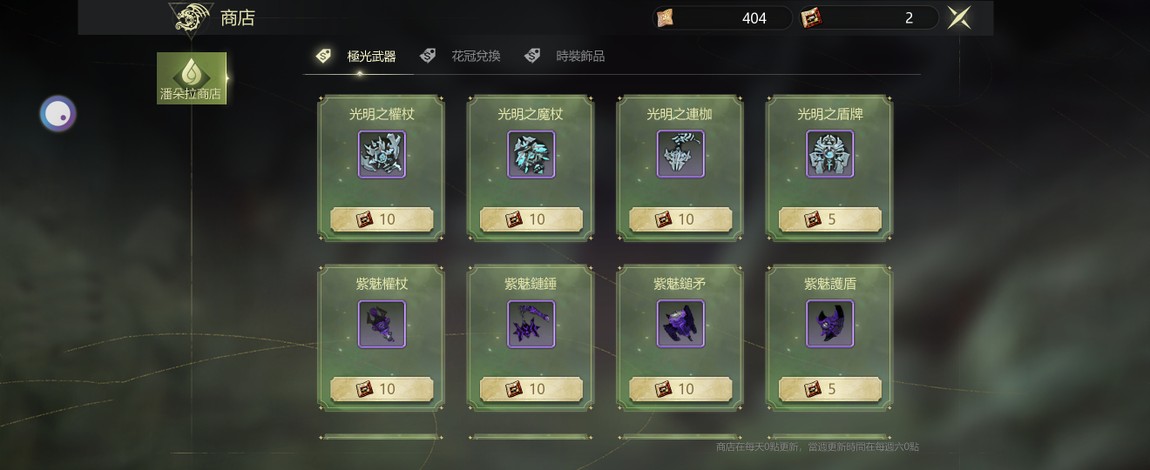The width and height of the screenshot is (1150, 470).
Task: Click the 404 scroll currency counter
Action: (x=722, y=18)
